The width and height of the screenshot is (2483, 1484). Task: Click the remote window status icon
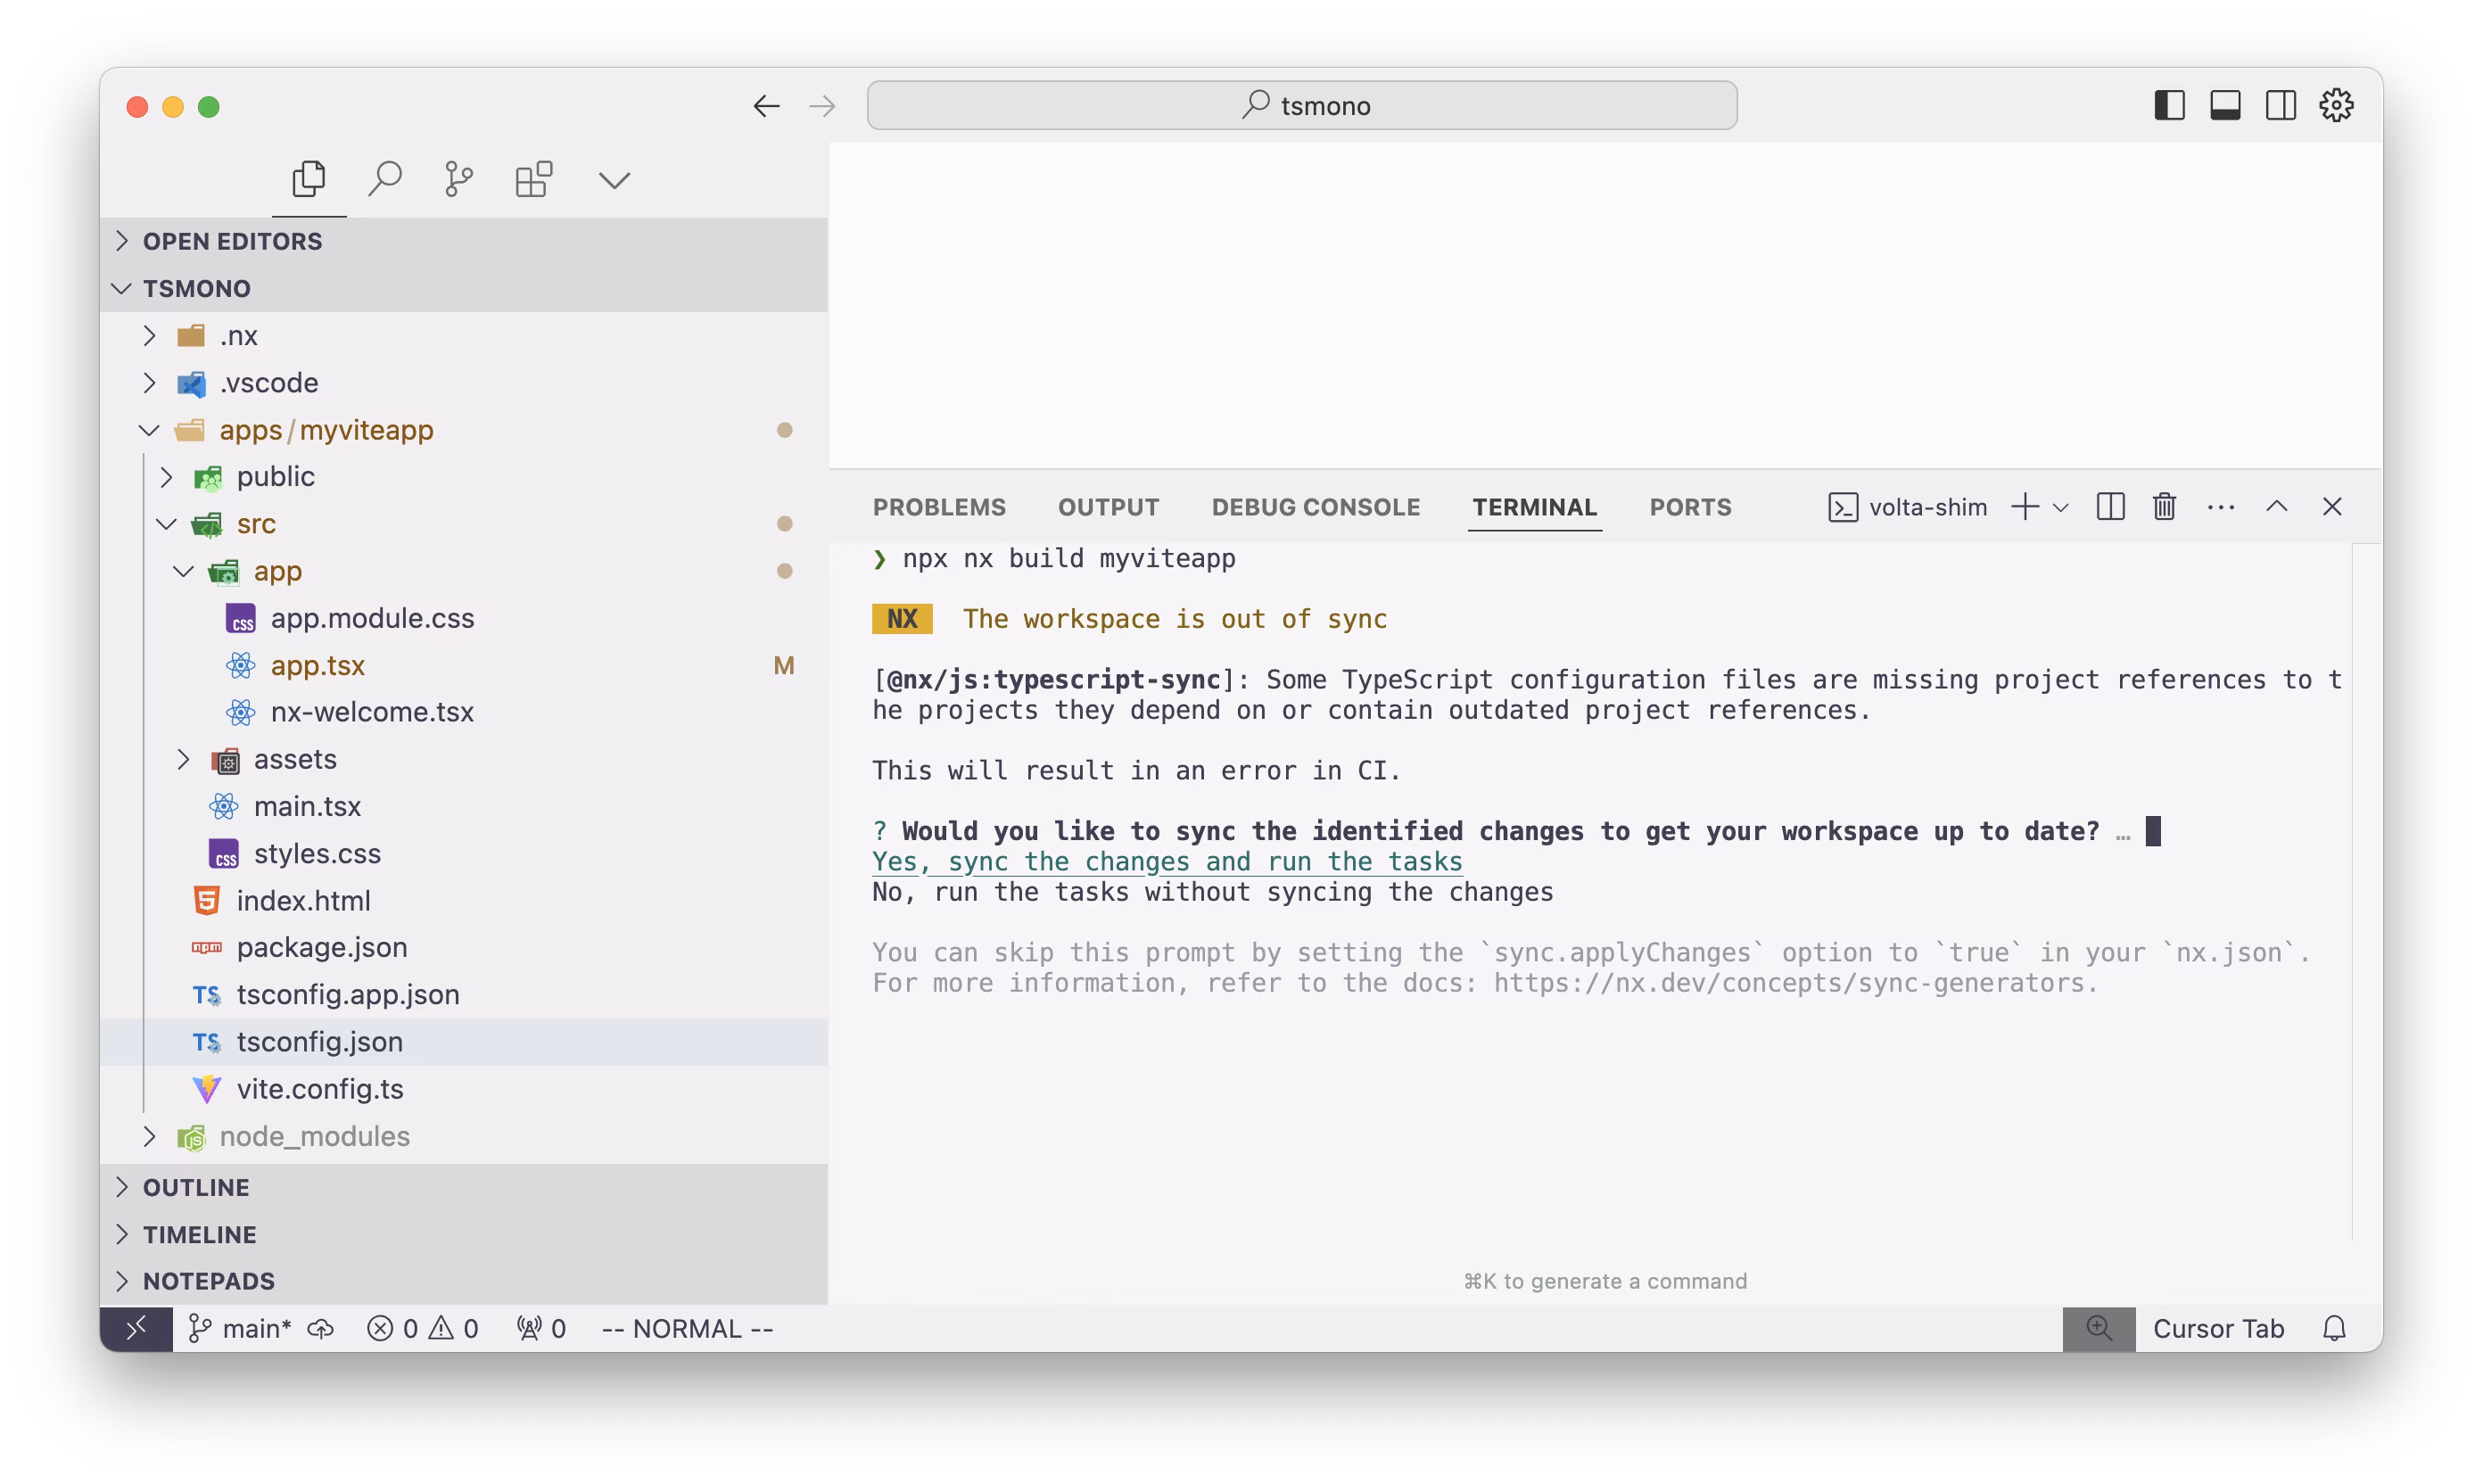pos(136,1328)
